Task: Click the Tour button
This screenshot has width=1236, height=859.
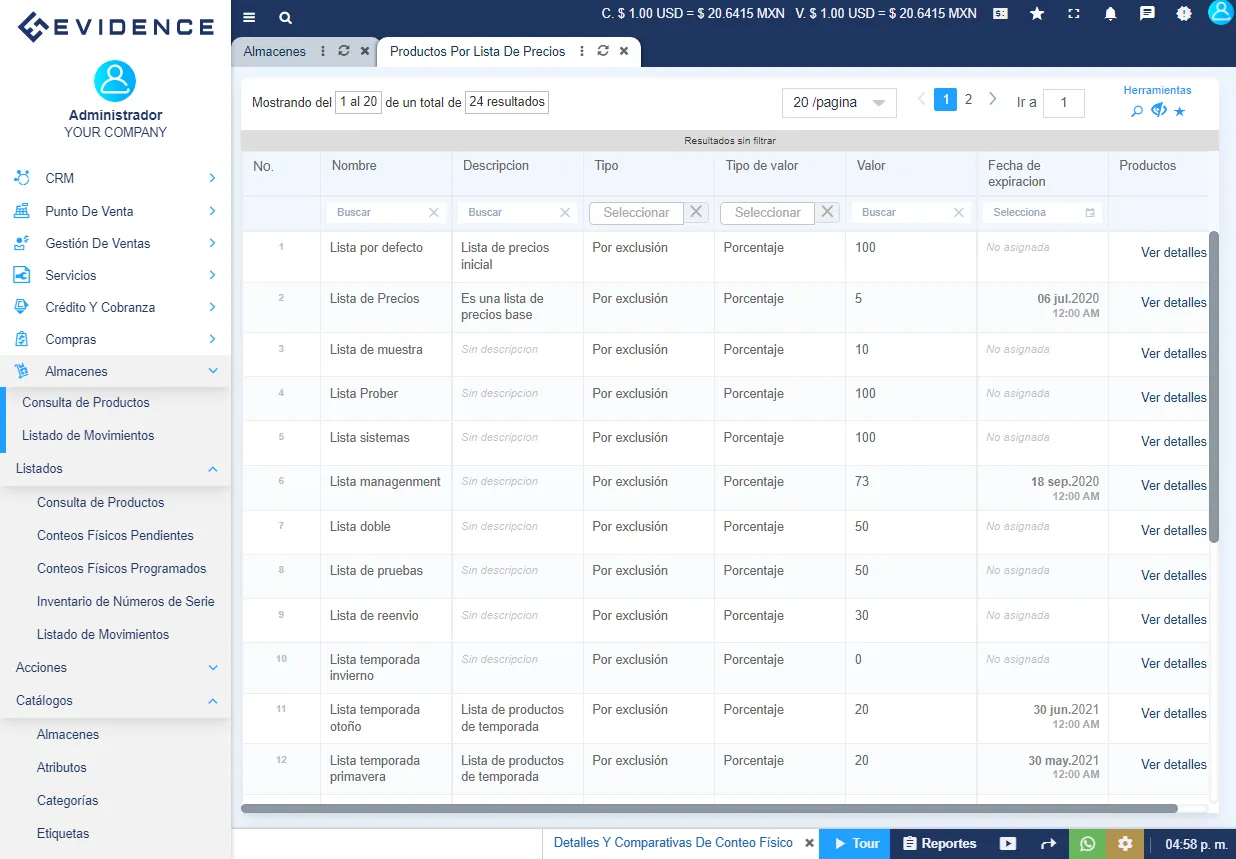Action: tap(856, 843)
